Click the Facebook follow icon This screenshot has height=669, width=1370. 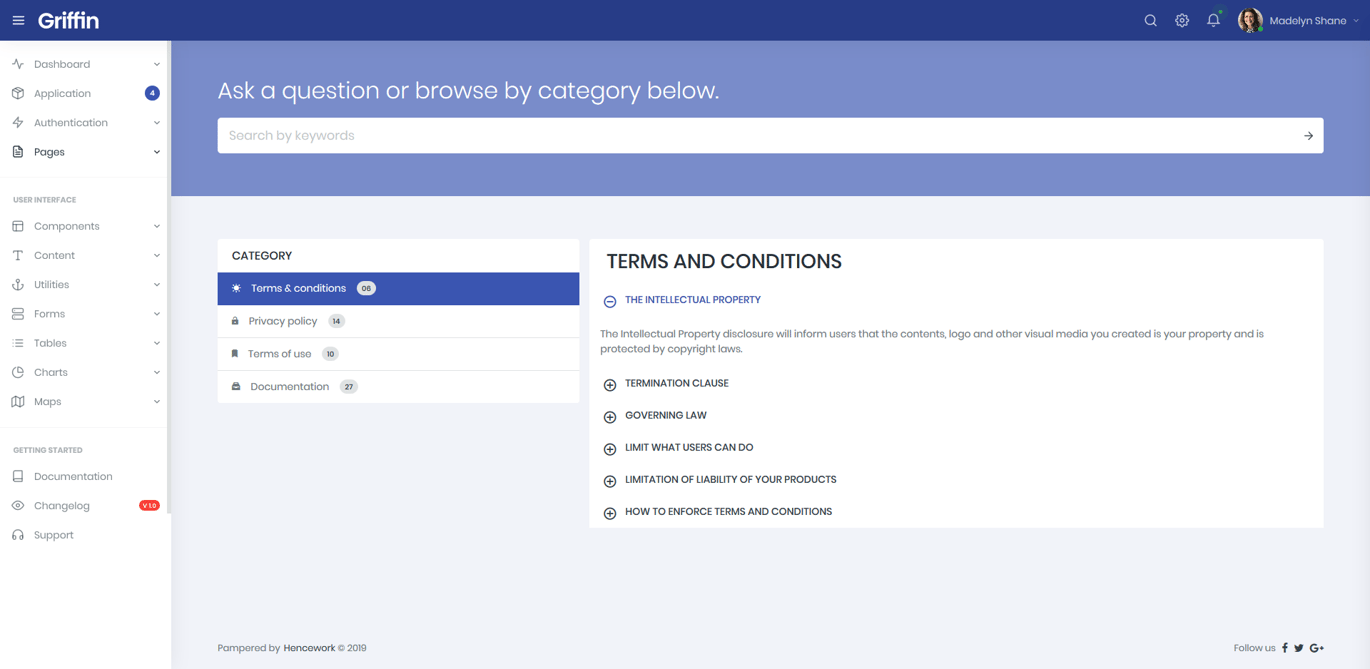point(1285,648)
